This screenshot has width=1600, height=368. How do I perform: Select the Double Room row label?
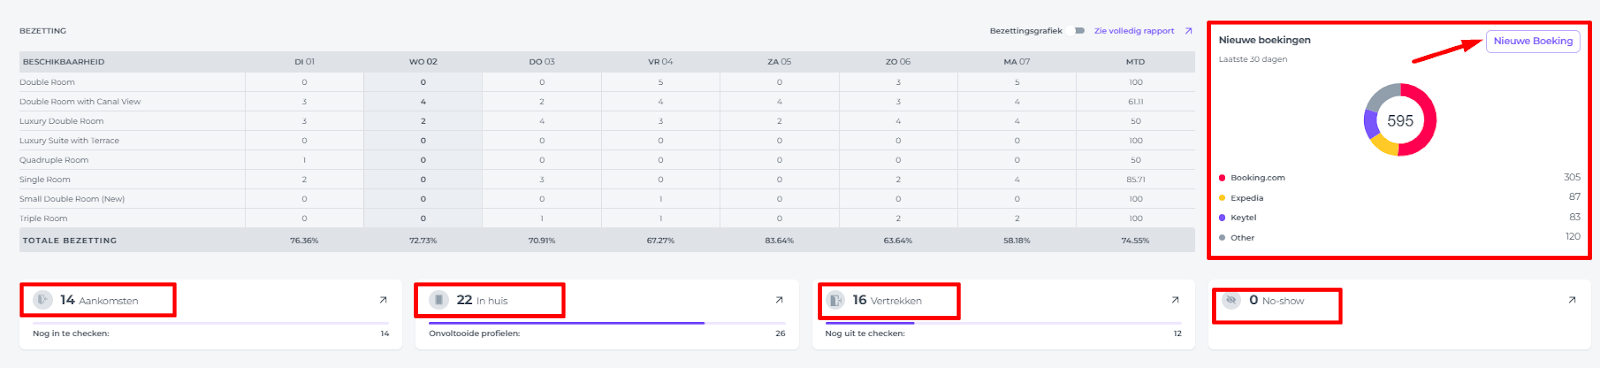click(x=47, y=82)
